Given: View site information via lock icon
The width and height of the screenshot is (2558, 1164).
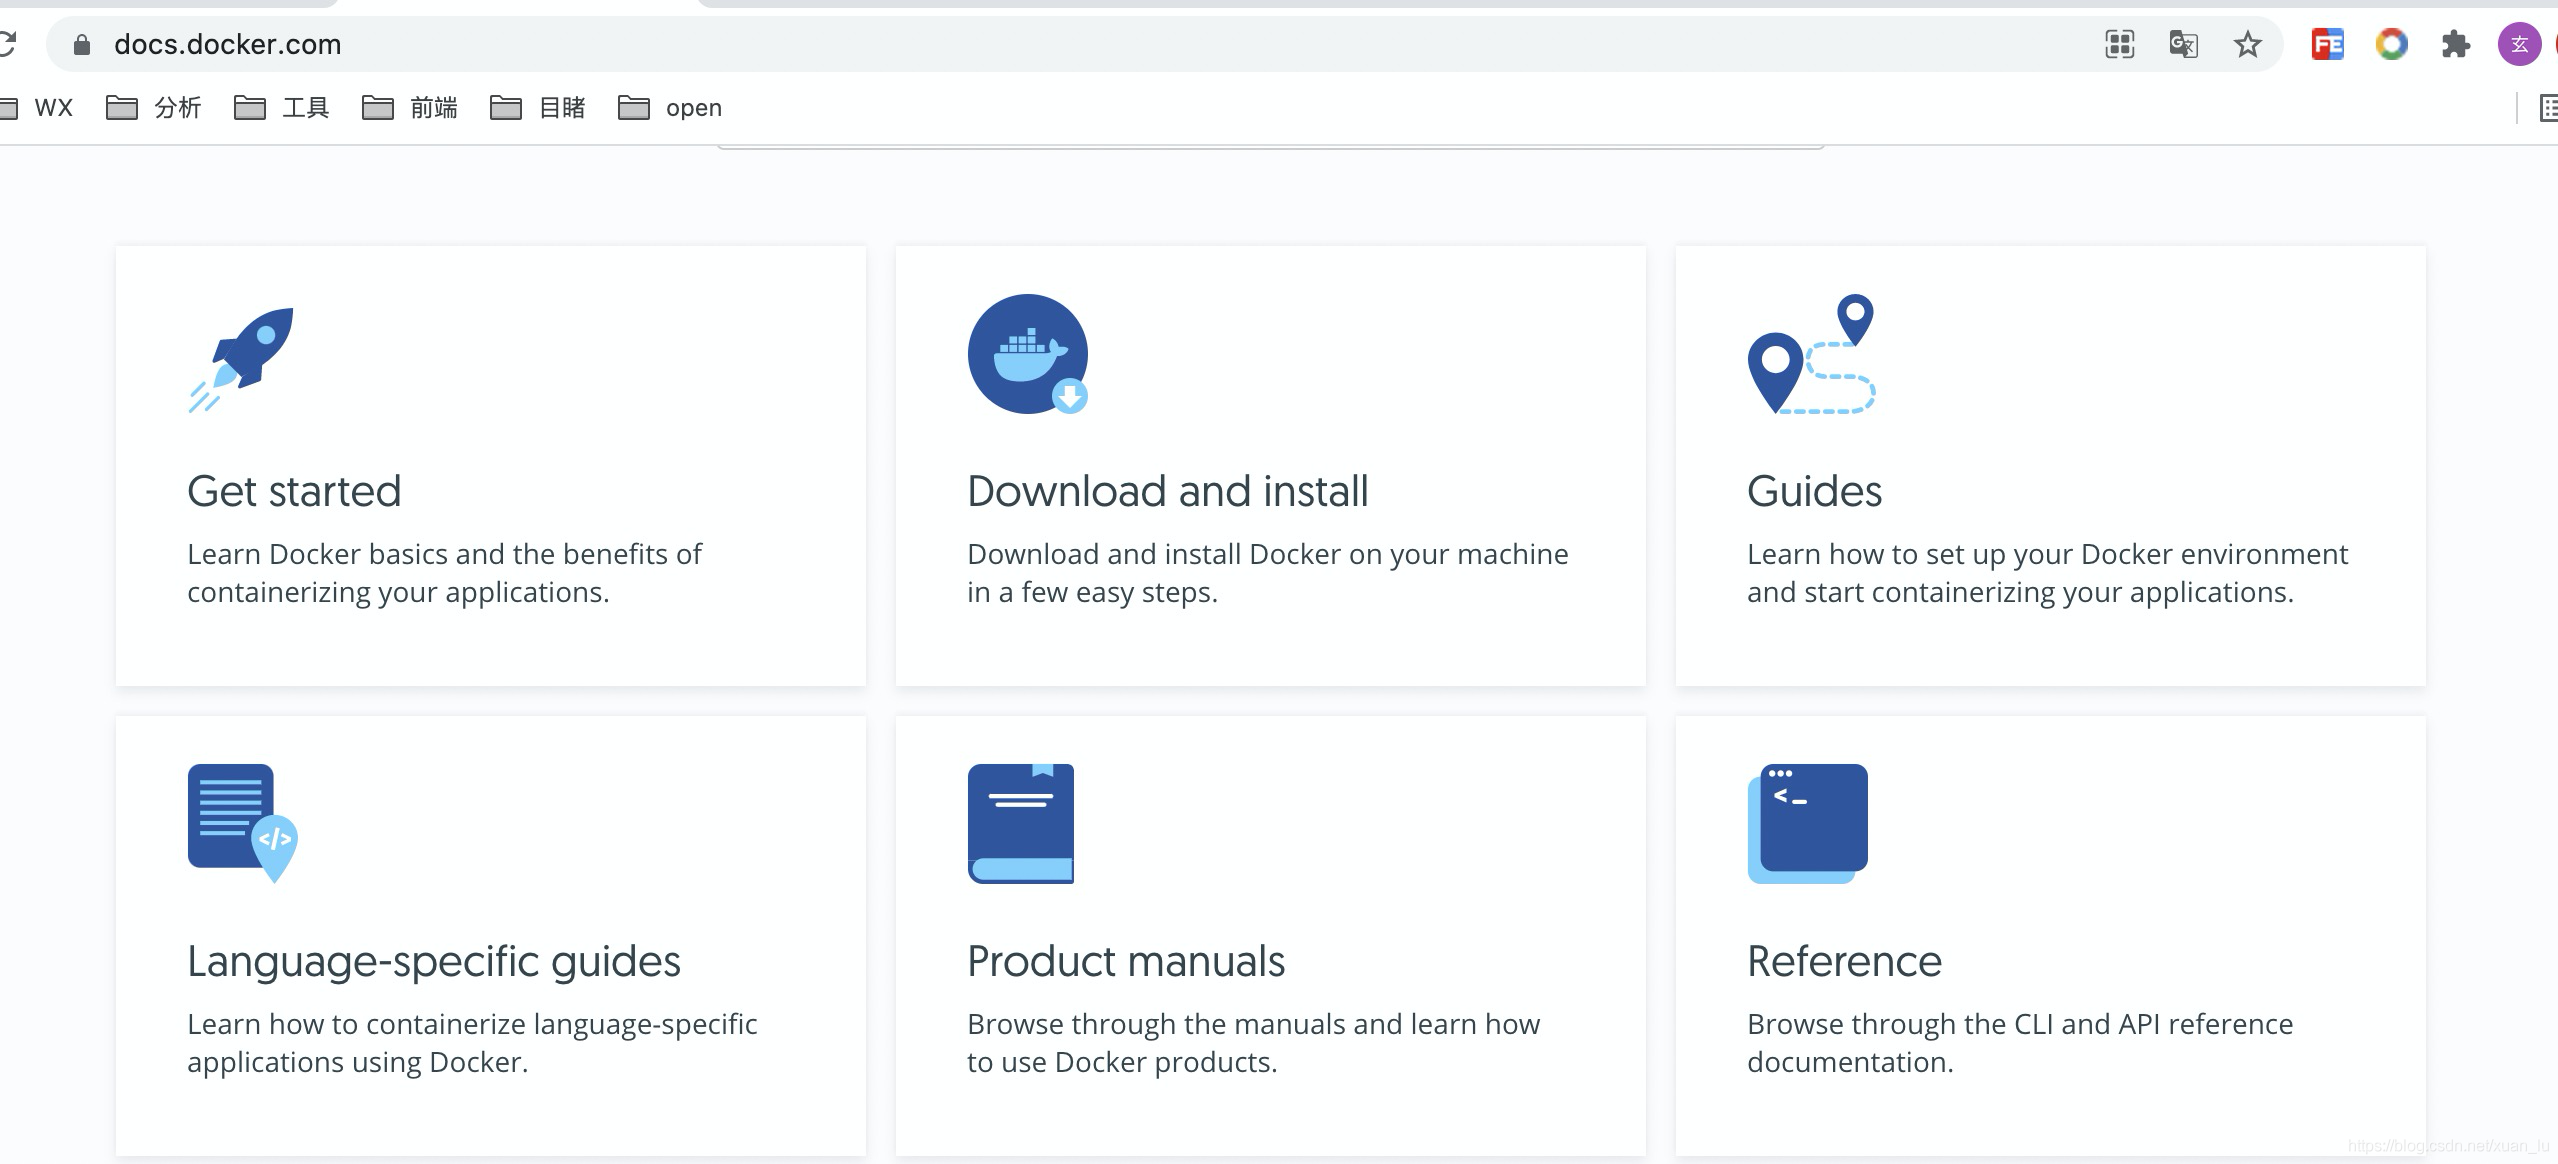Looking at the screenshot, I should (x=82, y=44).
